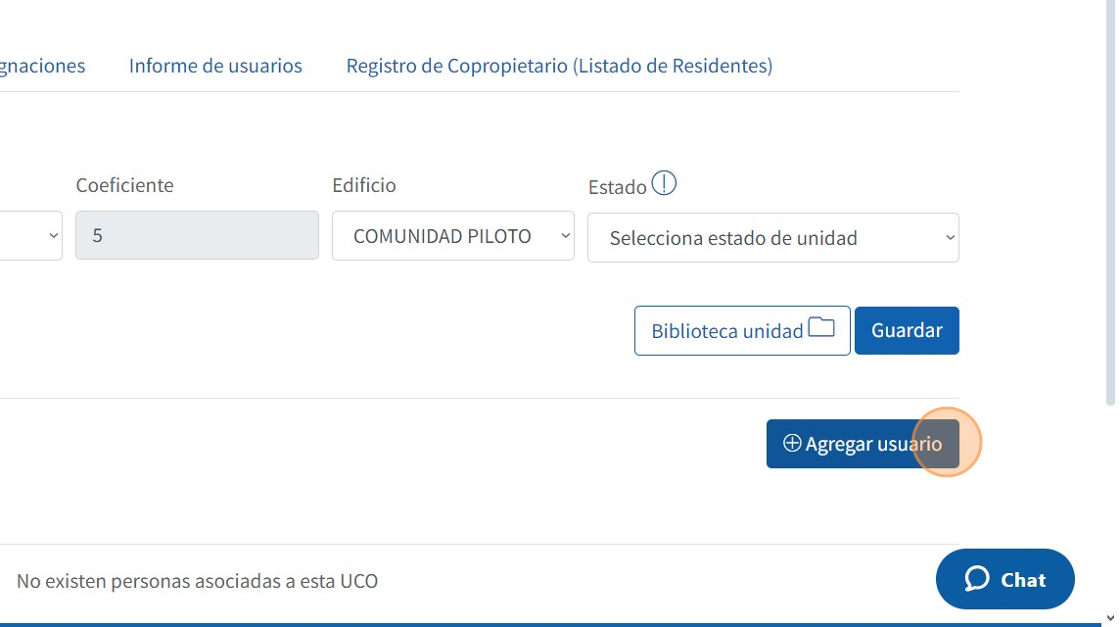Click the info icon beside Estado
The width and height of the screenshot is (1120, 627).
[664, 184]
